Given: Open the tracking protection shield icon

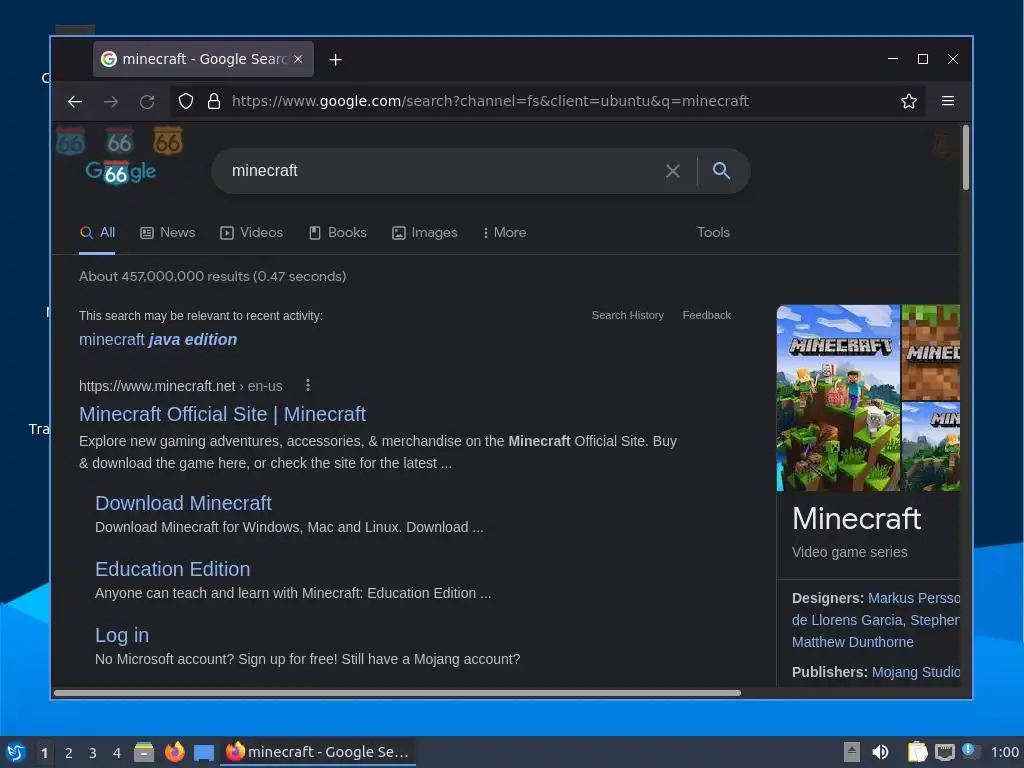Looking at the screenshot, I should (x=186, y=101).
